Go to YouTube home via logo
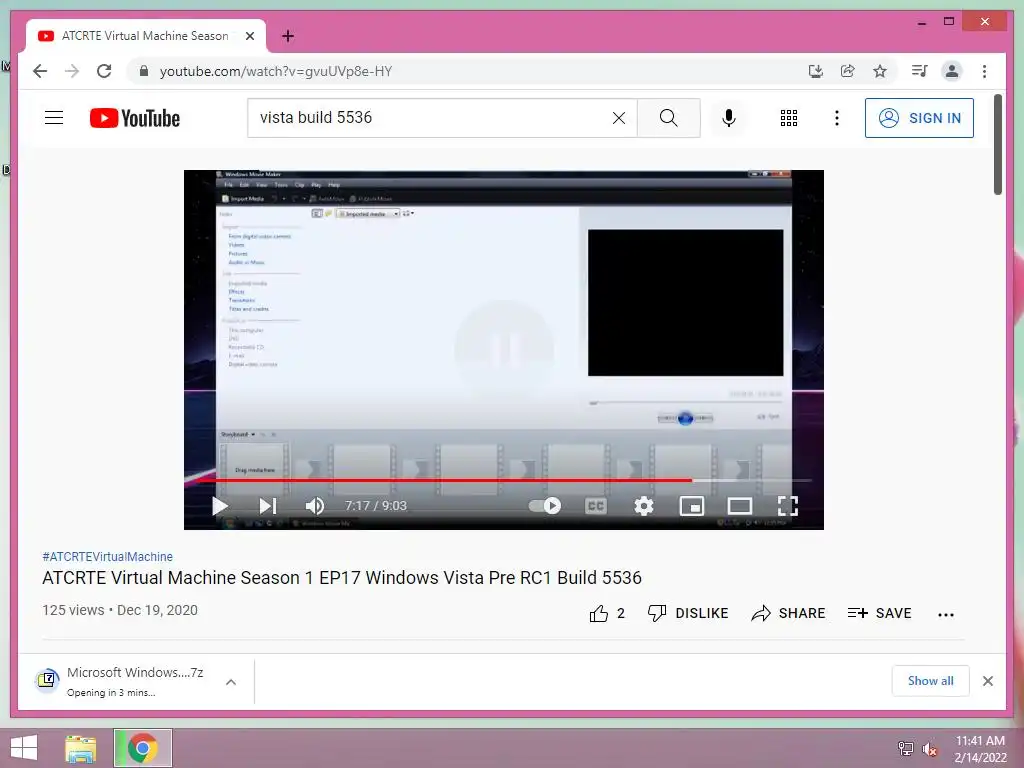1024x768 pixels. click(135, 118)
